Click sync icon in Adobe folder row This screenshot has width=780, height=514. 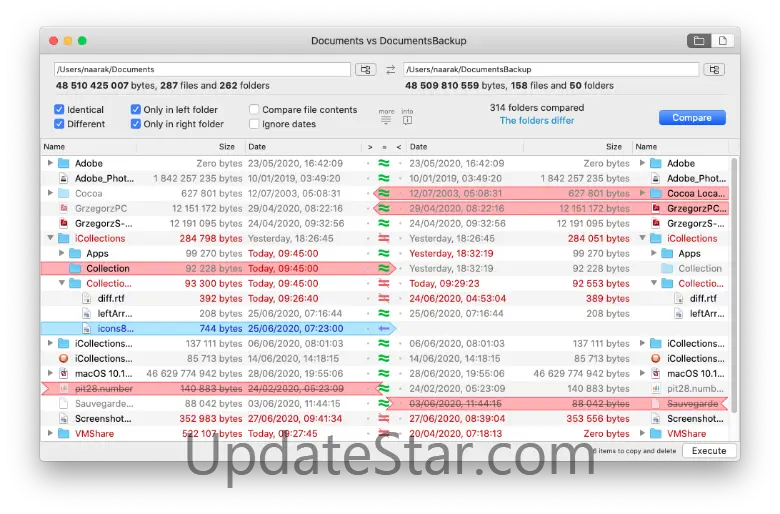(x=384, y=163)
